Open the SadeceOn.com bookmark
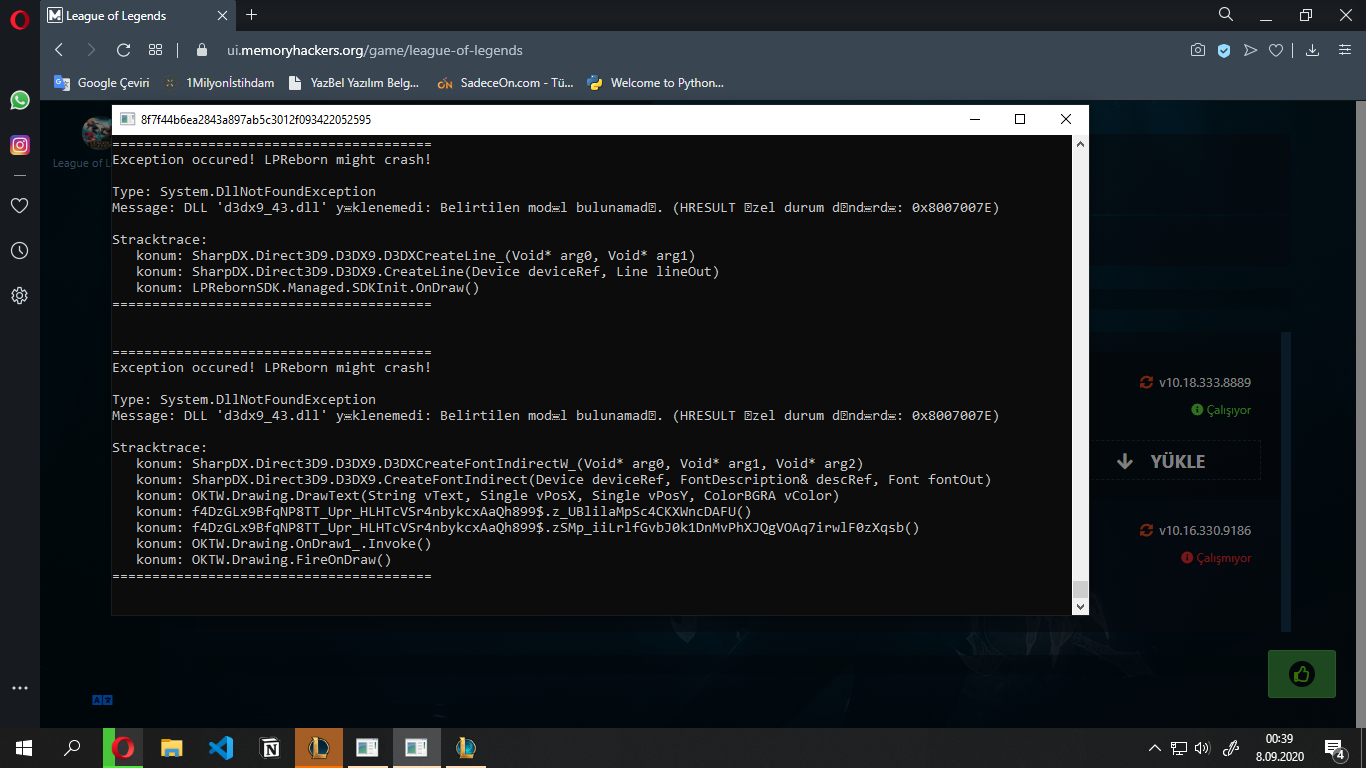This screenshot has height=768, width=1366. 505,83
